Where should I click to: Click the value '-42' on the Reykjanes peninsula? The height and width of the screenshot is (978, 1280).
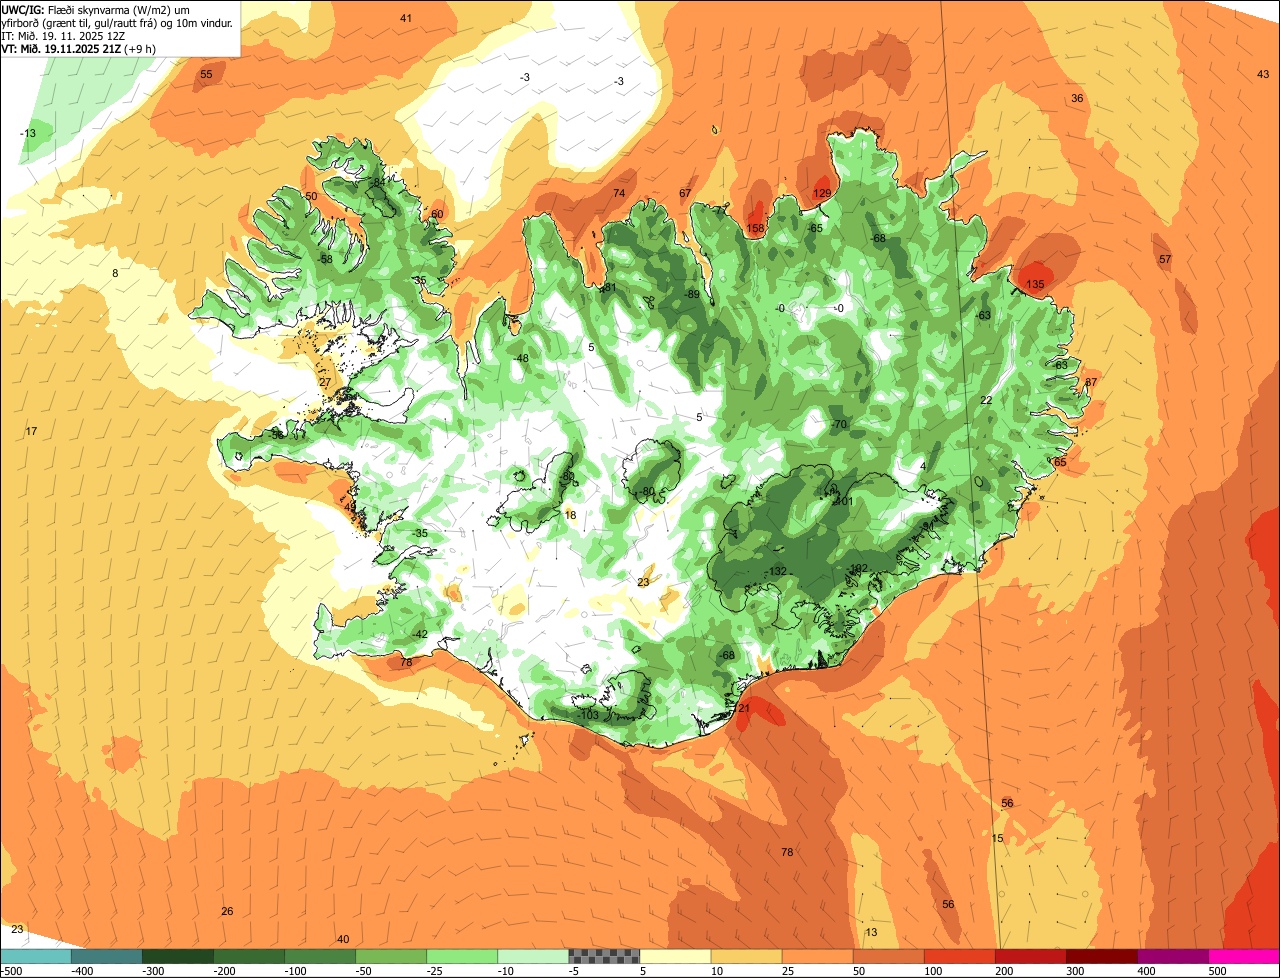(420, 634)
